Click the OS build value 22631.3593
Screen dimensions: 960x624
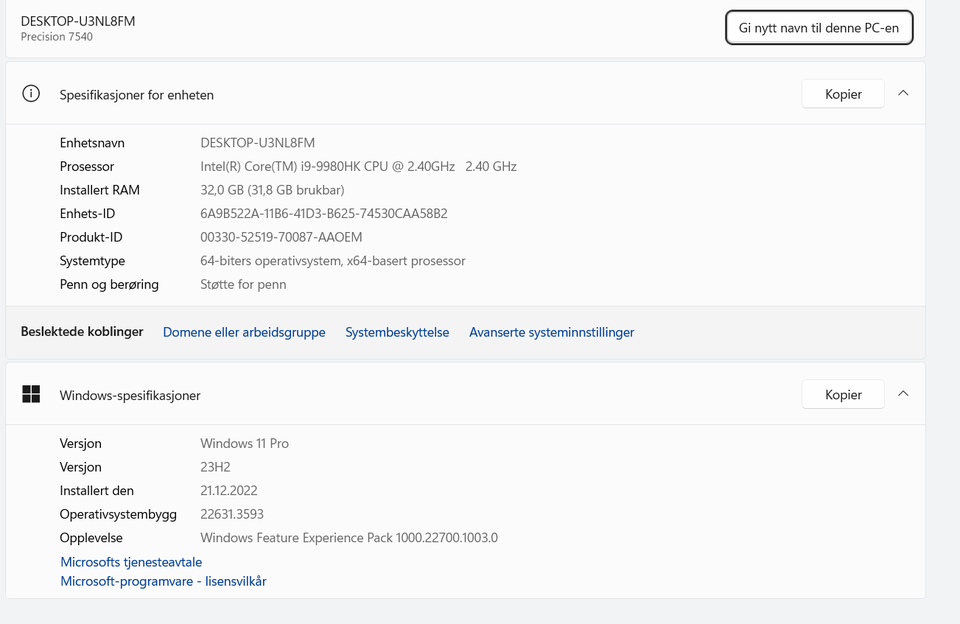(x=232, y=514)
